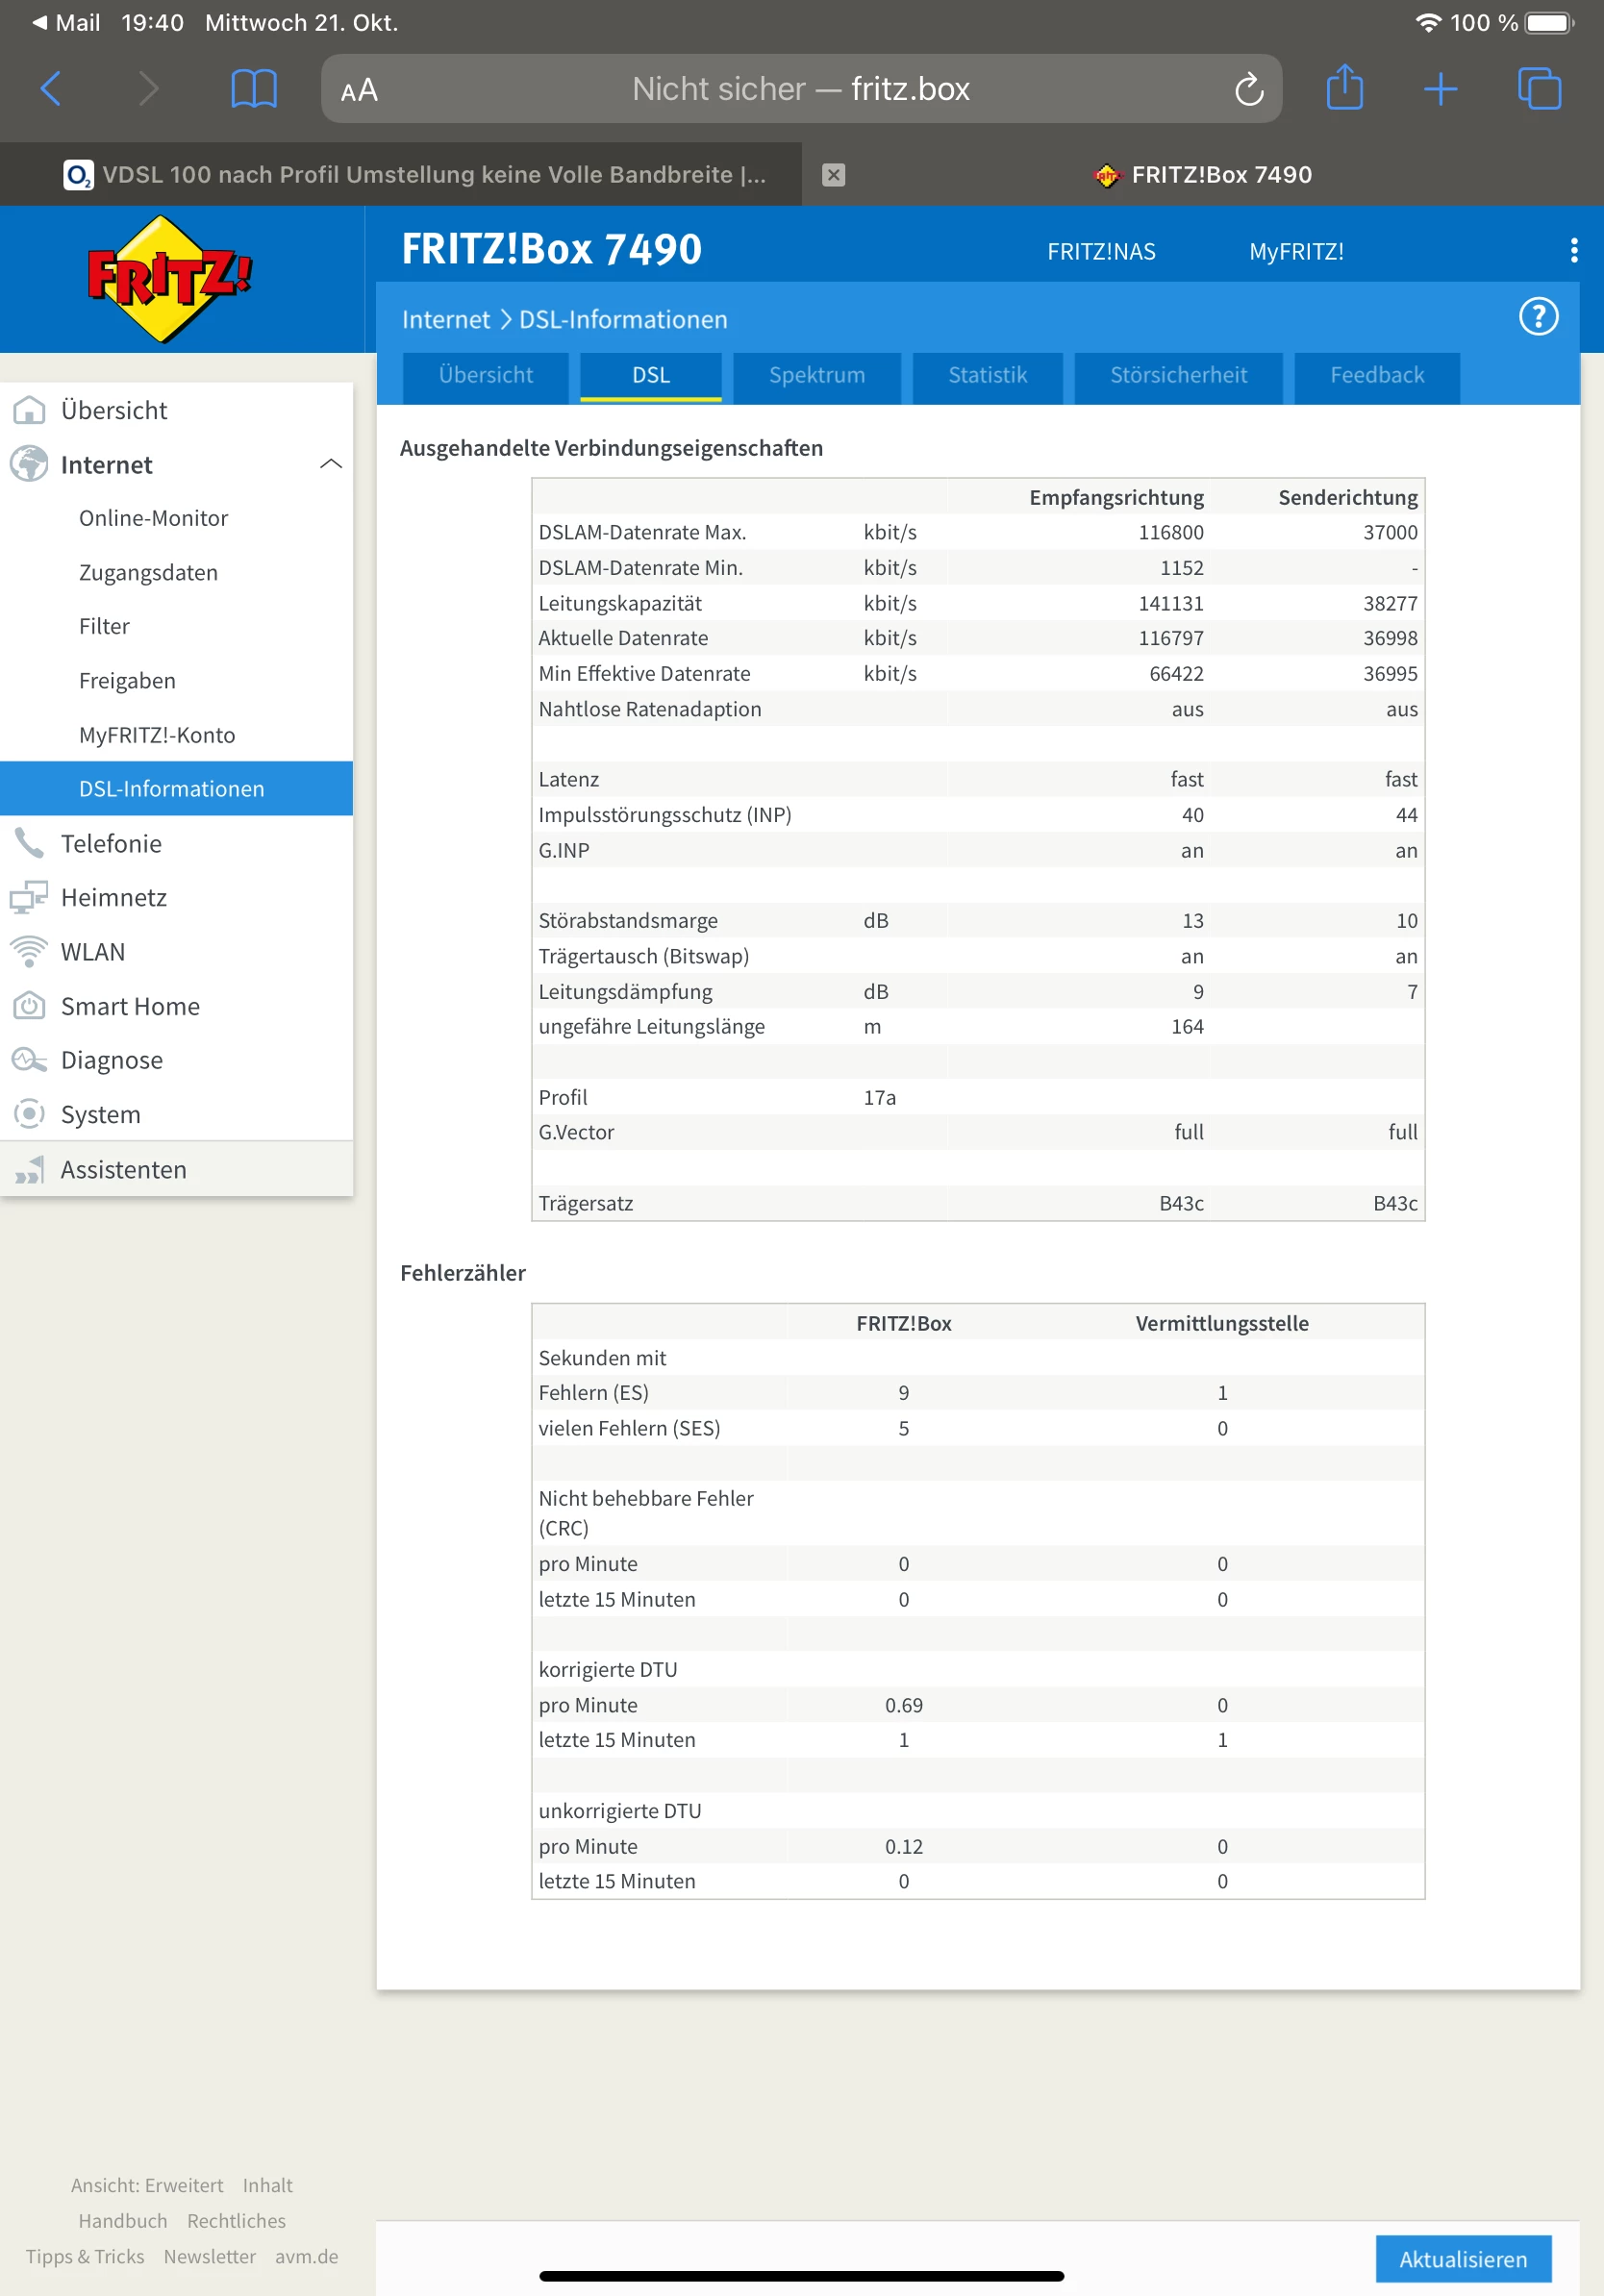
Task: Tap the fritz.box address bar
Action: (801, 89)
